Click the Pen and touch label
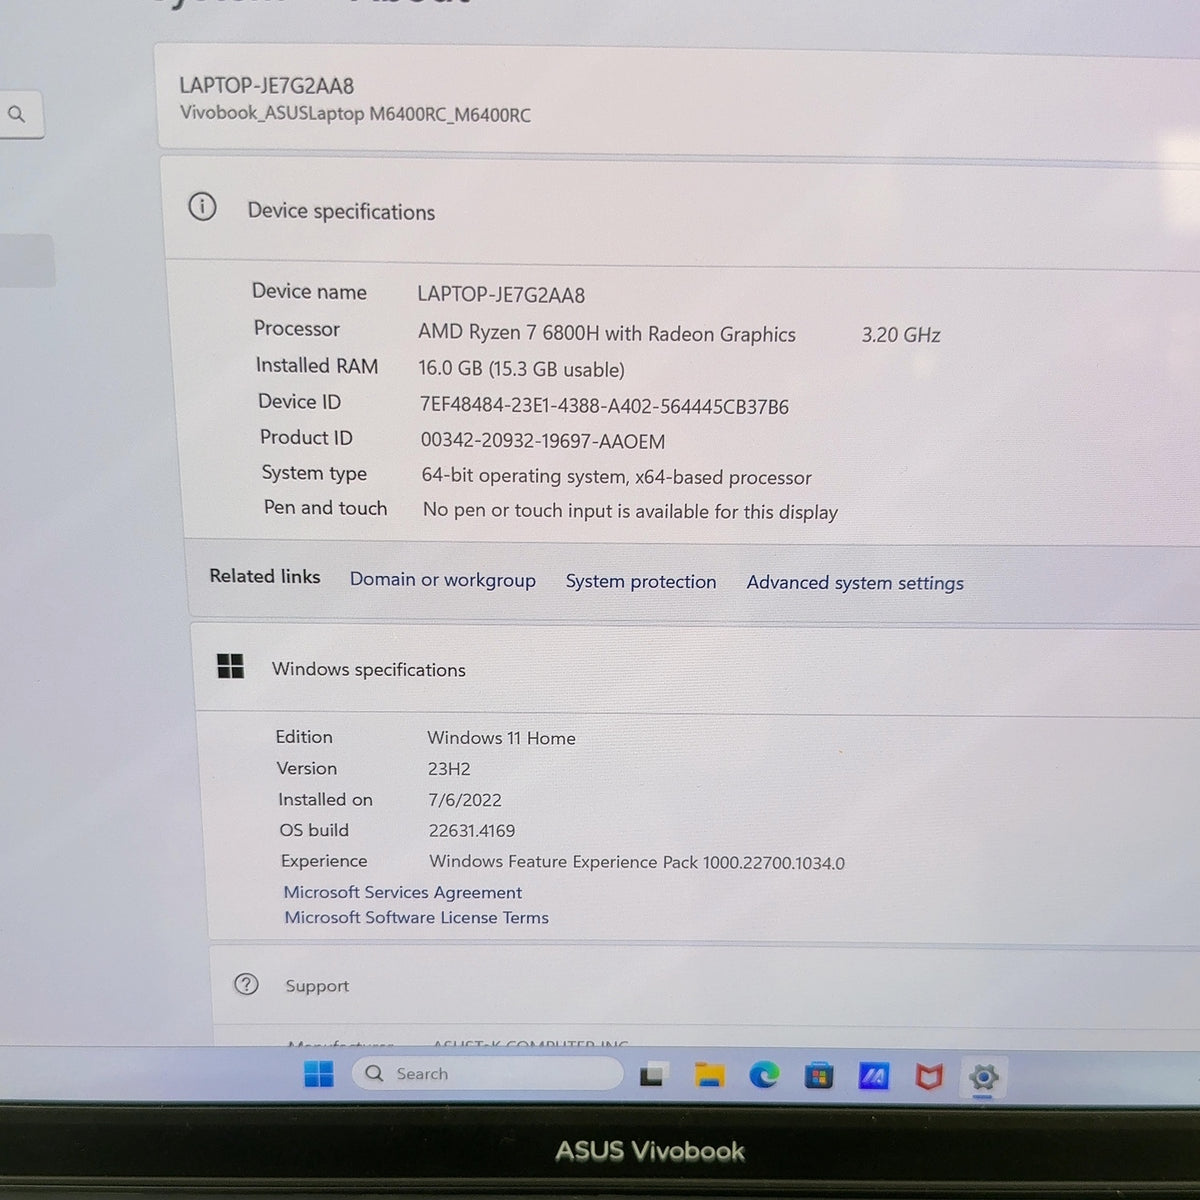Image resolution: width=1200 pixels, height=1200 pixels. tap(325, 507)
